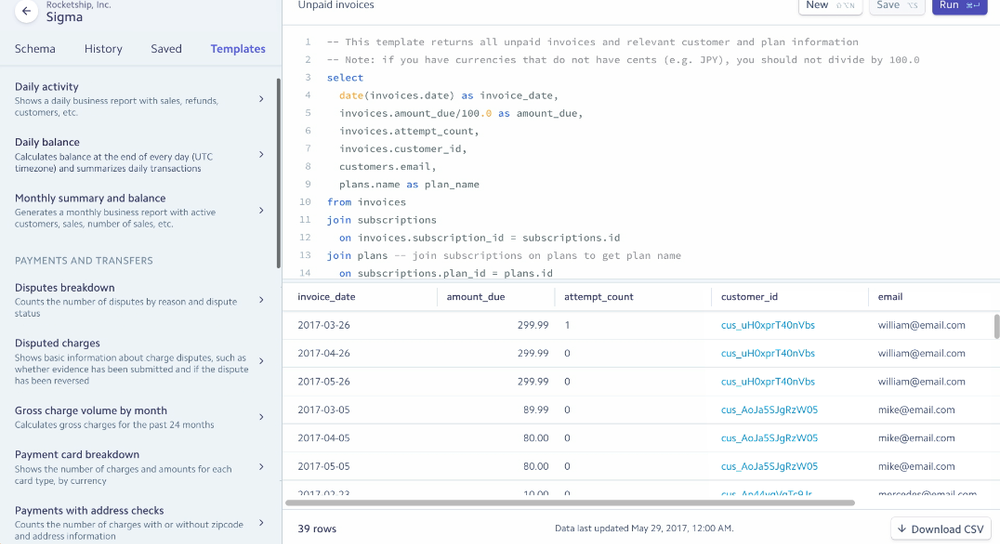Click the templates list scrollbar
The height and width of the screenshot is (544, 1000).
coord(279,172)
